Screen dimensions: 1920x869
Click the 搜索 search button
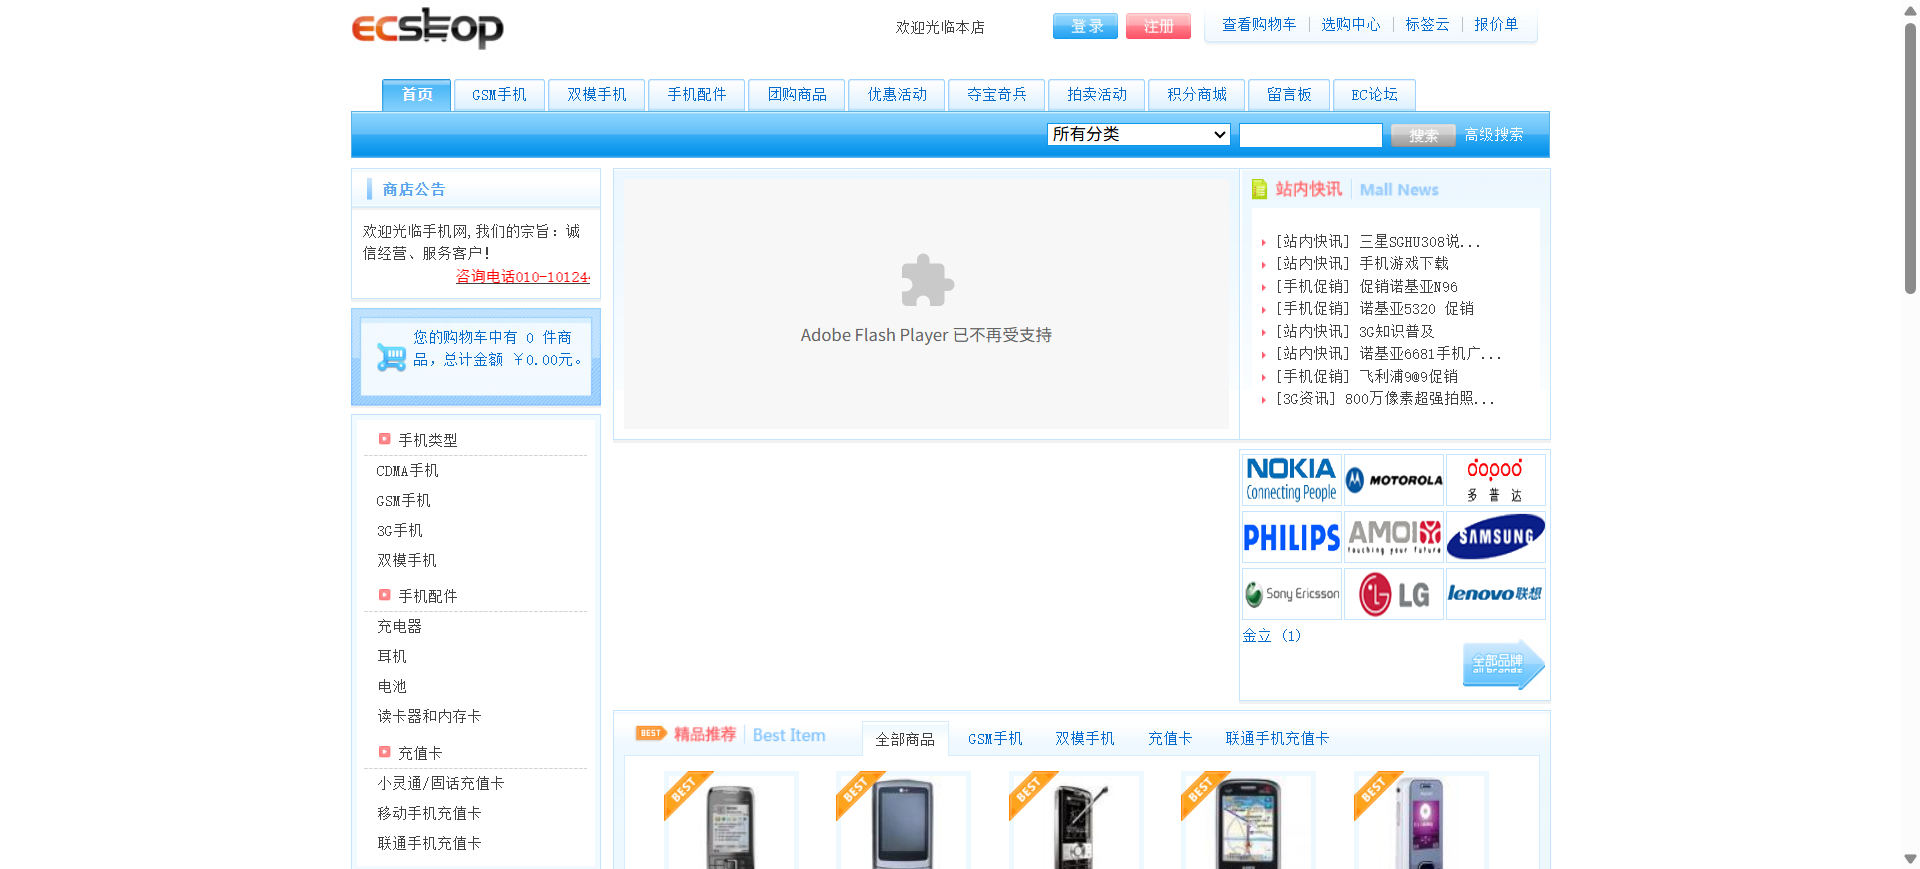1423,135
